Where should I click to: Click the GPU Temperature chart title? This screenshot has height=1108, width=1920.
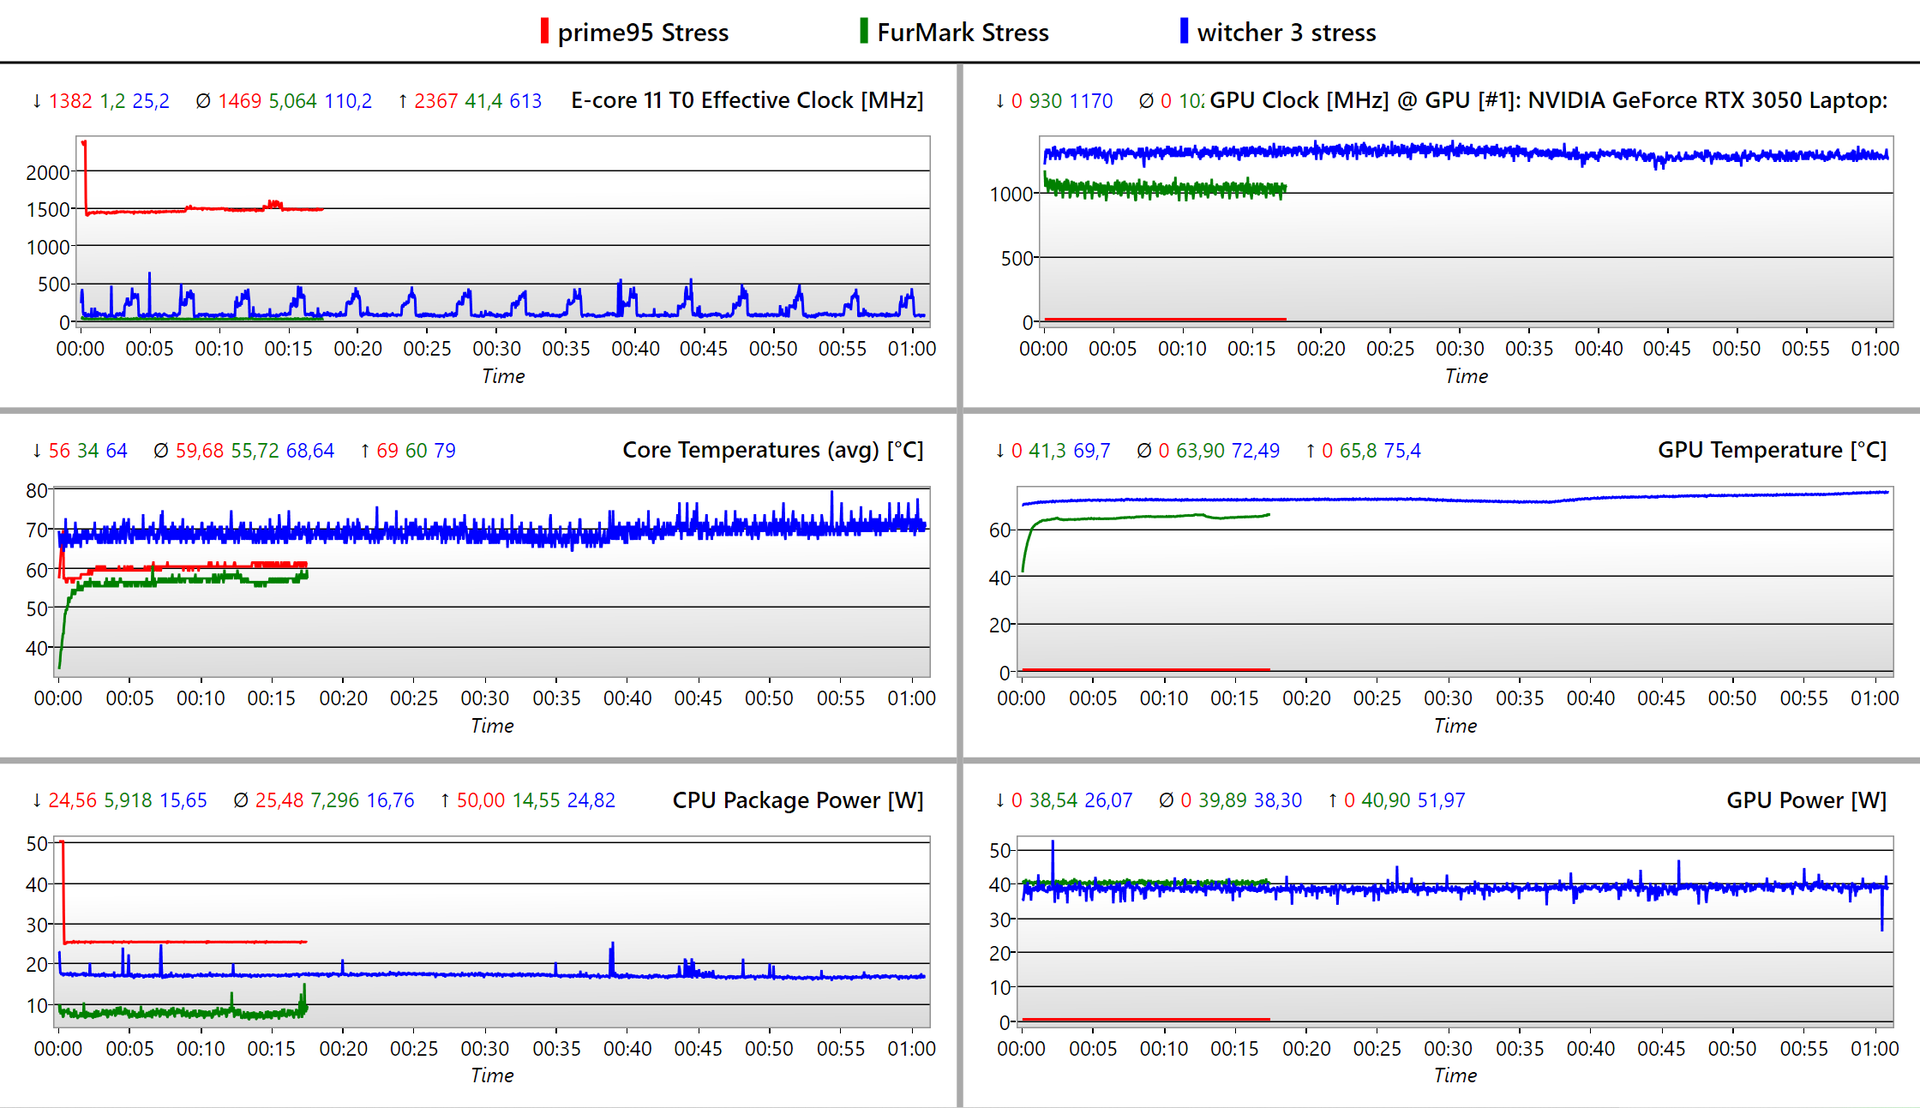[x=1771, y=450]
